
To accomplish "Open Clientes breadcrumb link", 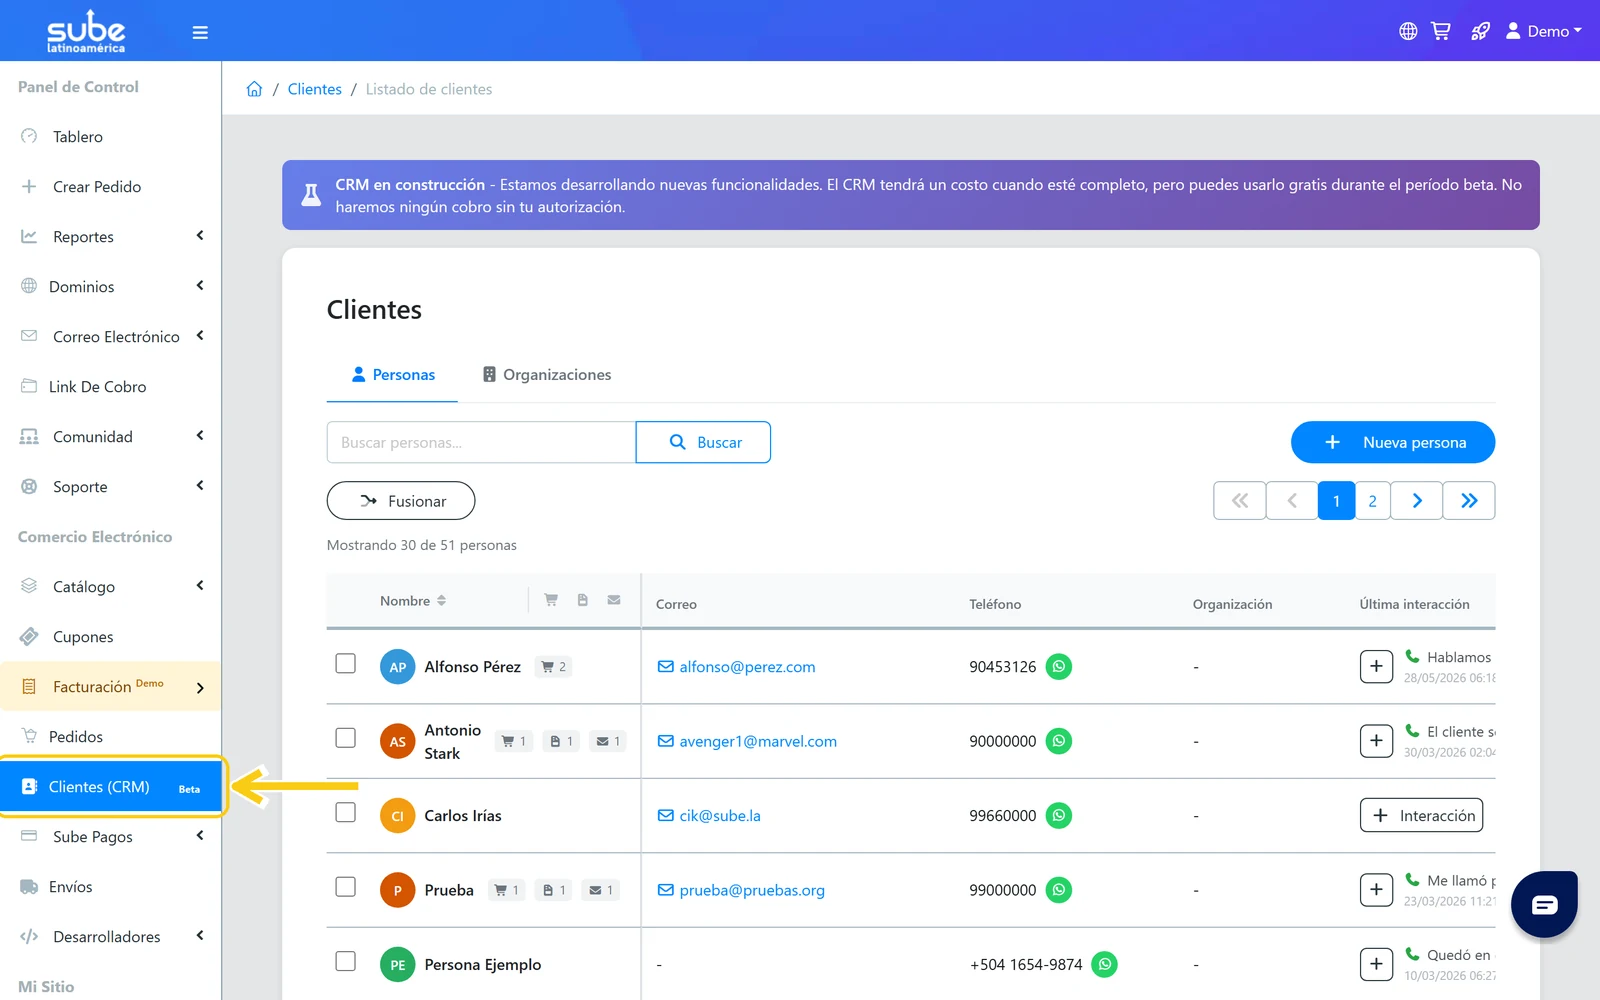I will click(315, 89).
